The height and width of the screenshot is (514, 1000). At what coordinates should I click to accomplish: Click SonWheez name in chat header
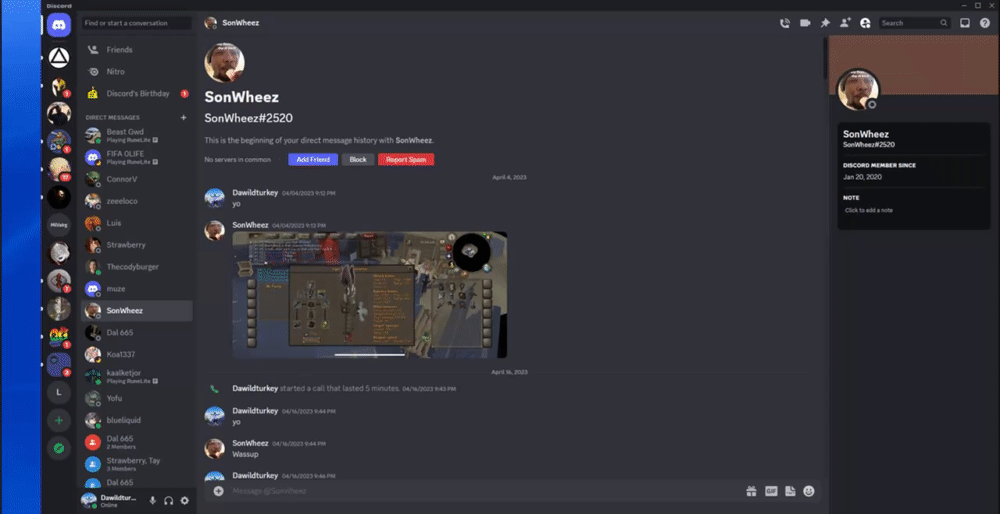click(240, 23)
